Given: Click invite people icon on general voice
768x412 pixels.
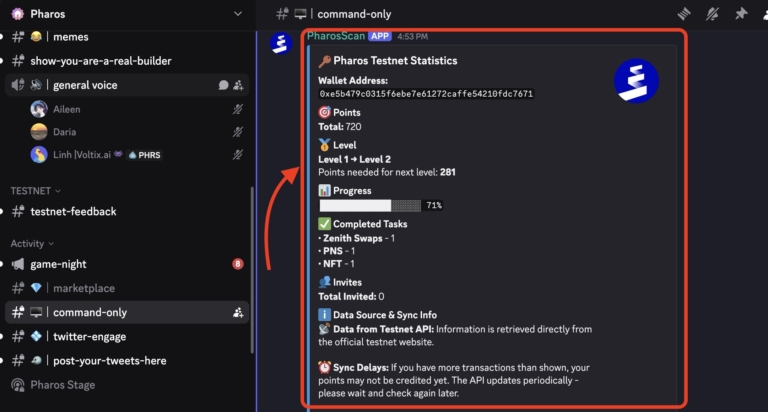Looking at the screenshot, I should tap(238, 85).
